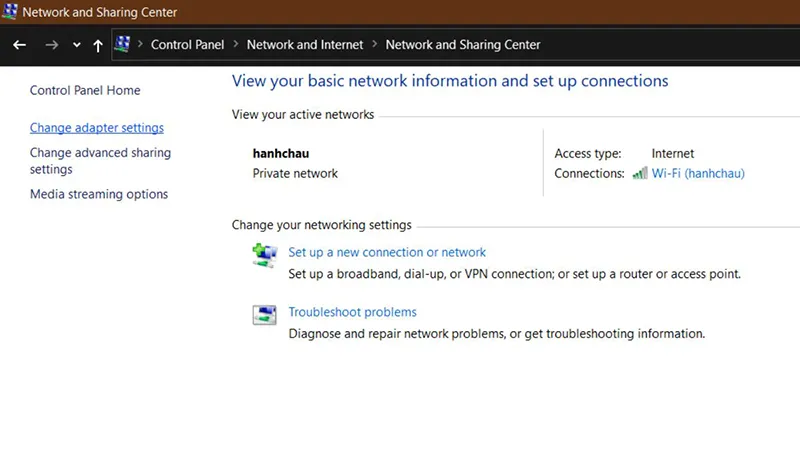The width and height of the screenshot is (800, 450).
Task: Click the Set up new connection icon
Action: pyautogui.click(x=264, y=256)
